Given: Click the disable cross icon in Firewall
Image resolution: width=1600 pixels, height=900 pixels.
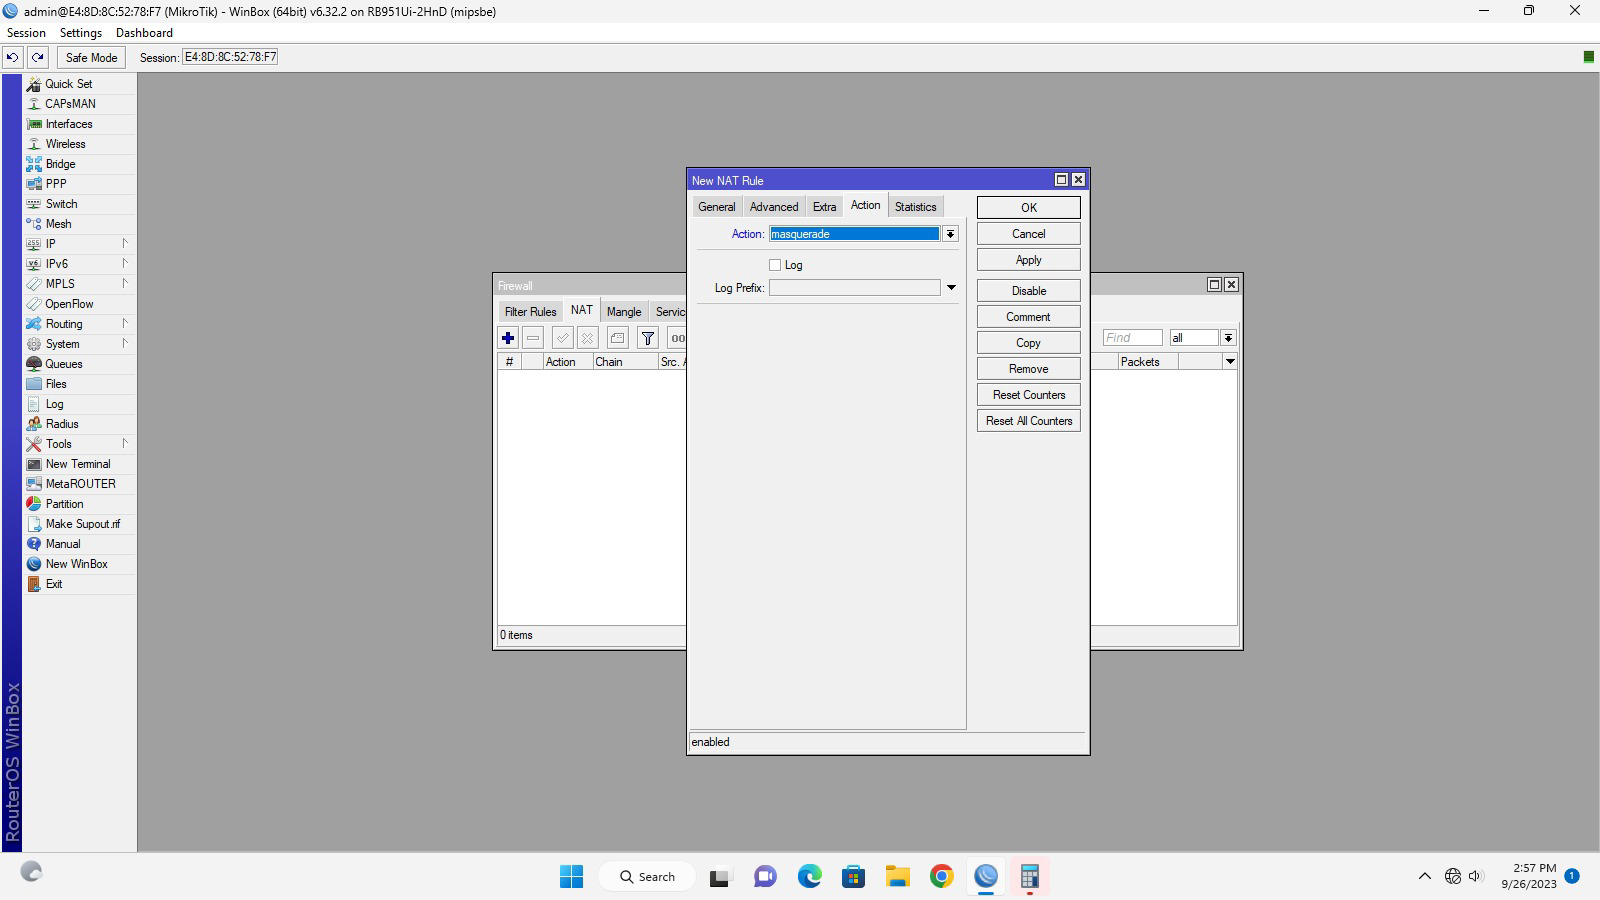Looking at the screenshot, I should [x=588, y=338].
